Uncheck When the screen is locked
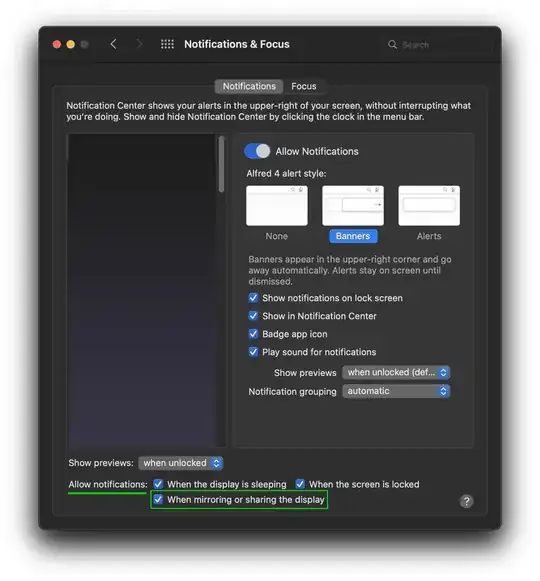Image resolution: width=540 pixels, height=581 pixels. 300,484
